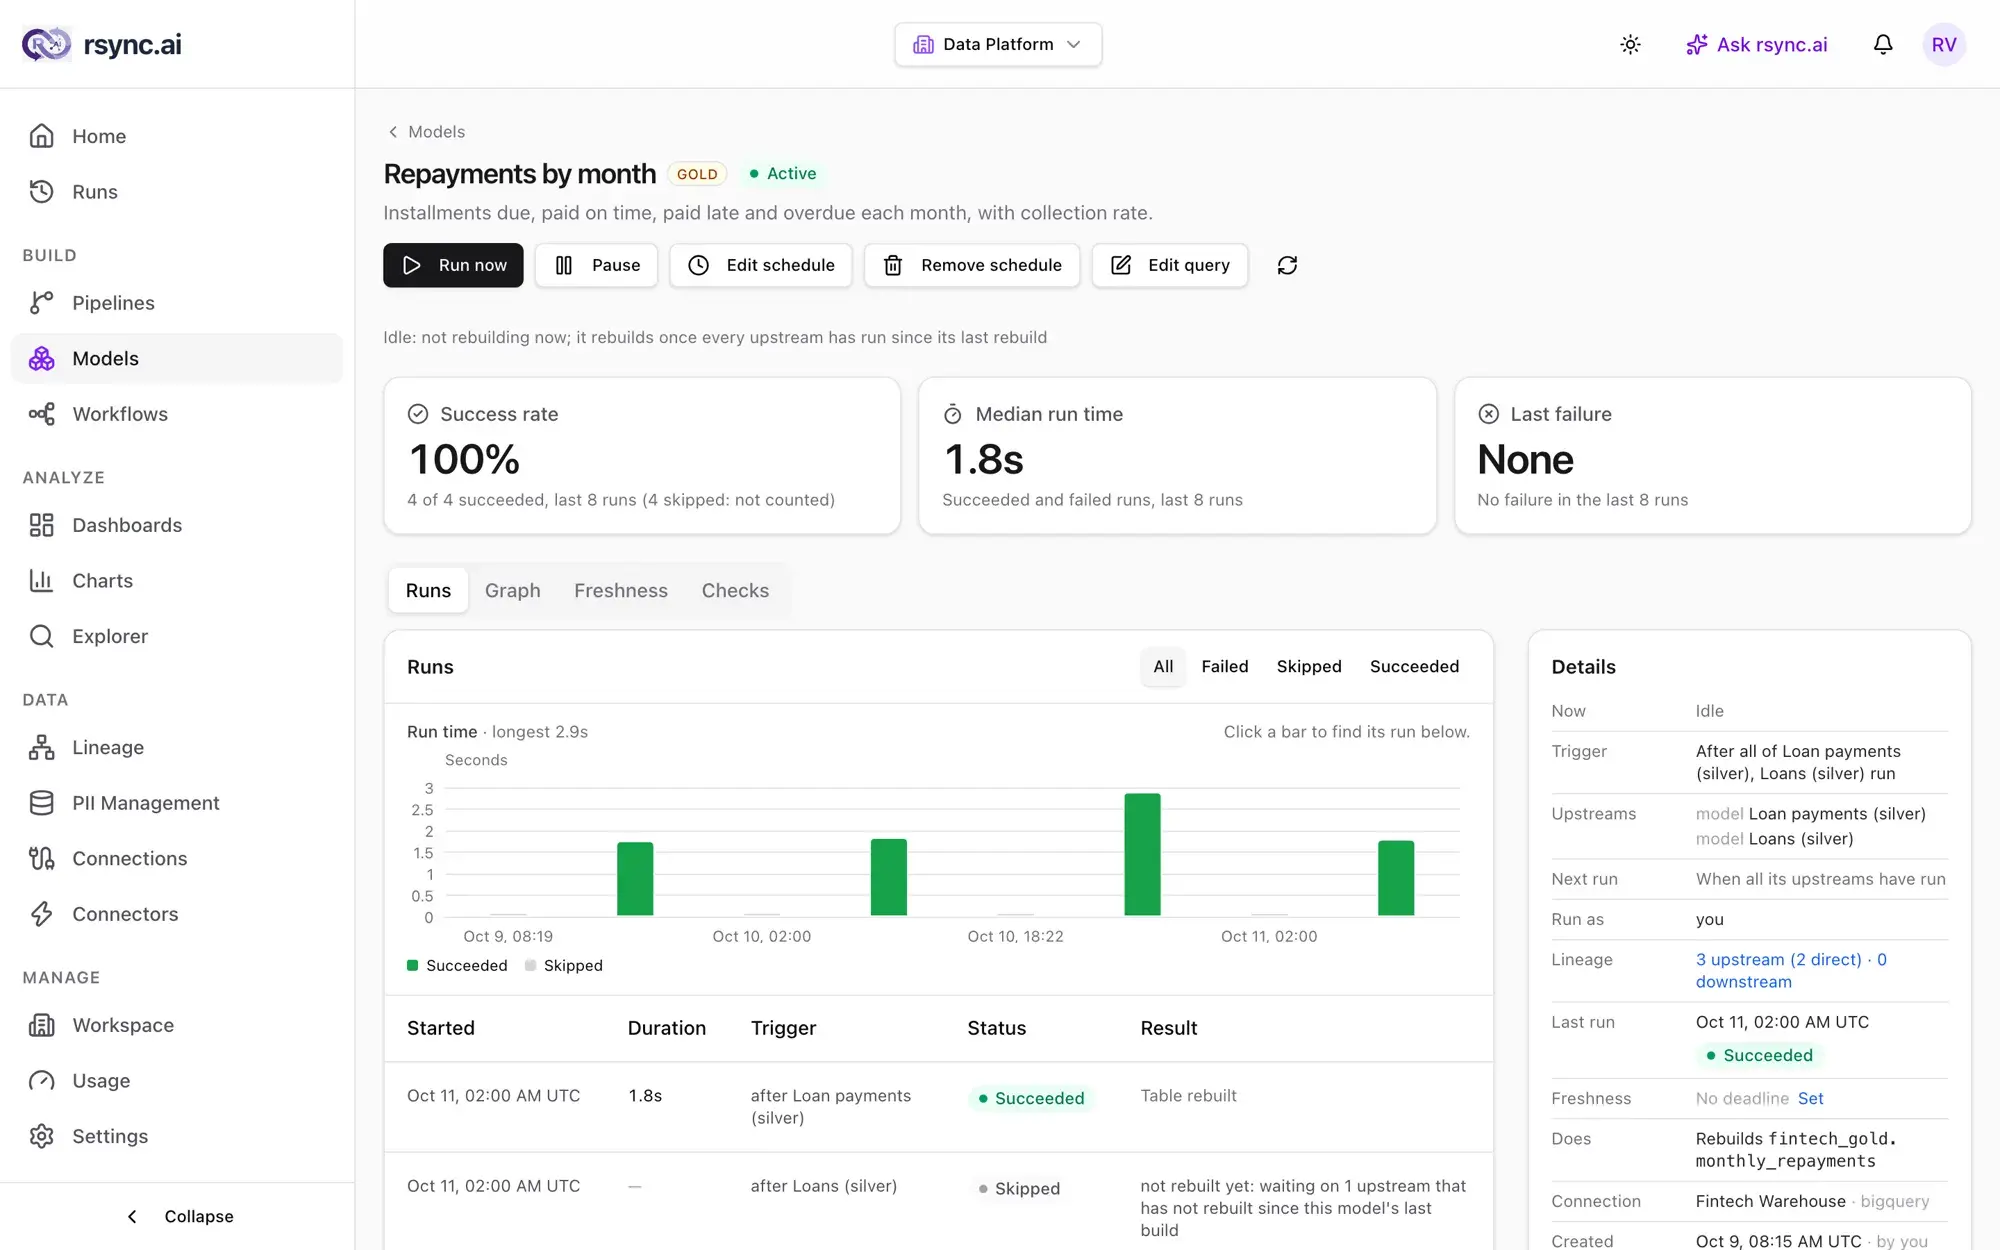Open notifications bell
Image resolution: width=2000 pixels, height=1250 pixels.
1883,44
